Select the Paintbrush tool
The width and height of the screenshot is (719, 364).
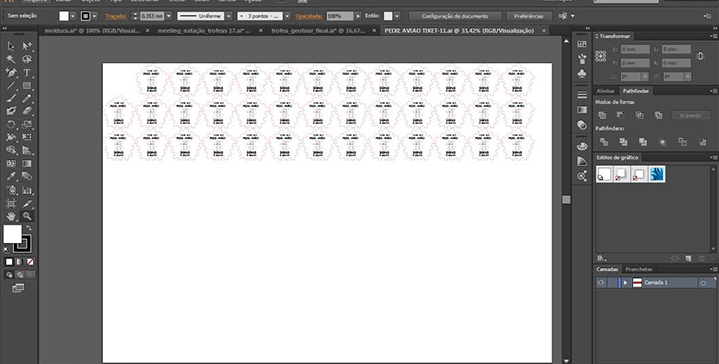click(x=11, y=98)
